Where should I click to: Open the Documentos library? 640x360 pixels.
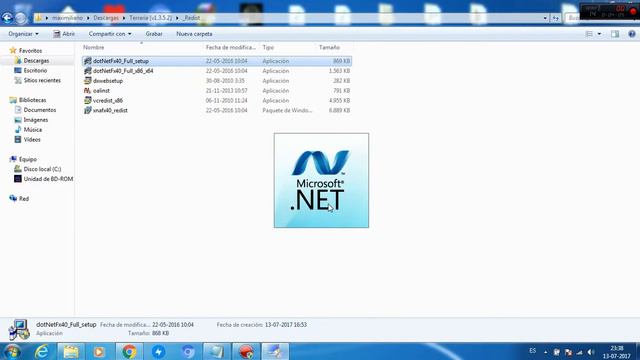tap(40, 110)
